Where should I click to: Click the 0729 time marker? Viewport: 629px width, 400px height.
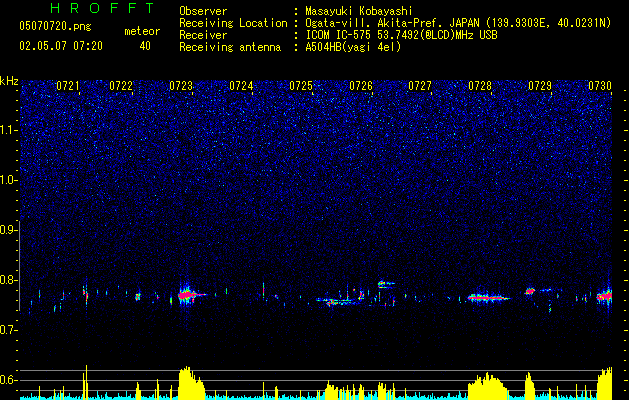click(540, 85)
